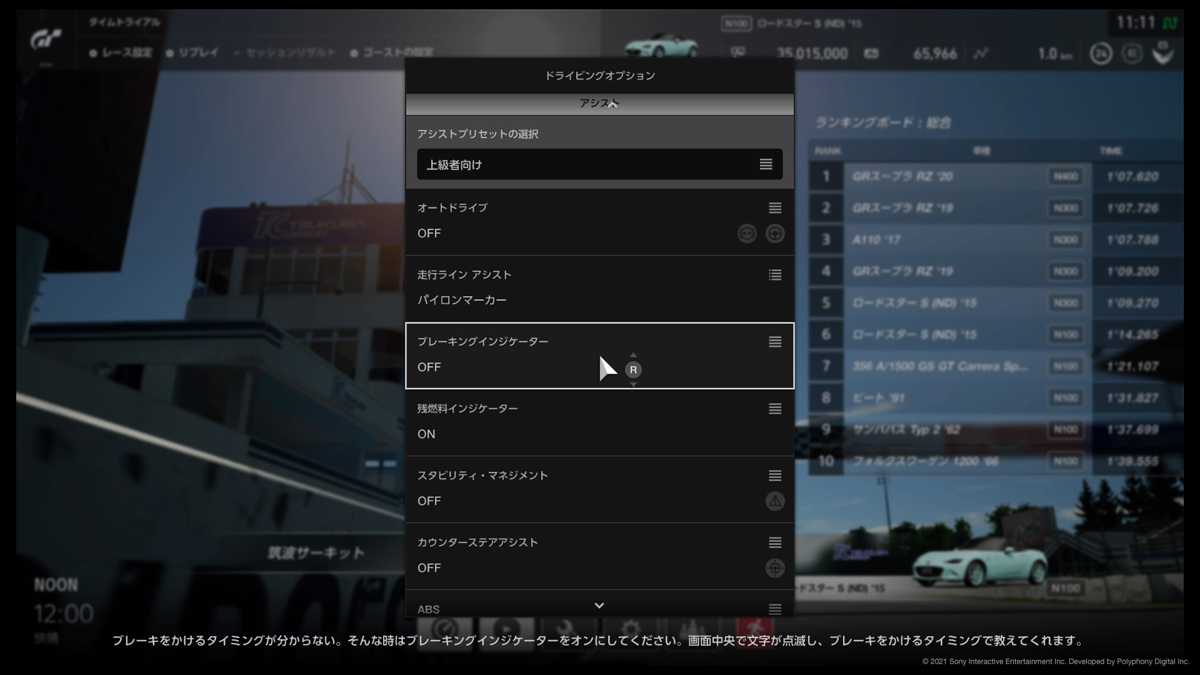This screenshot has width=1200, height=675.
Task: Open リプレイ in top menu
Action: coord(197,53)
